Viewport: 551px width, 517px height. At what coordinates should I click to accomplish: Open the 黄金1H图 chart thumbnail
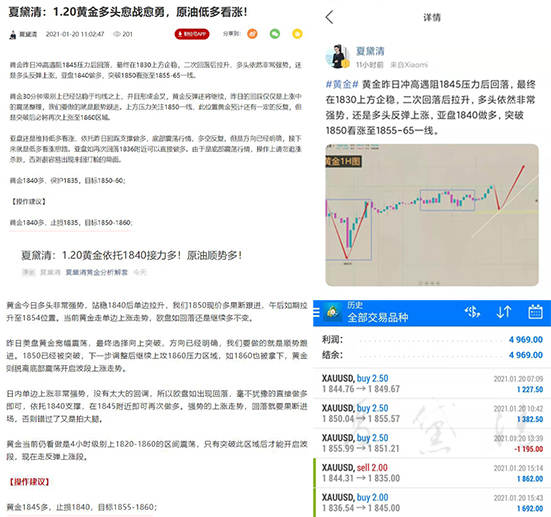[x=432, y=215]
